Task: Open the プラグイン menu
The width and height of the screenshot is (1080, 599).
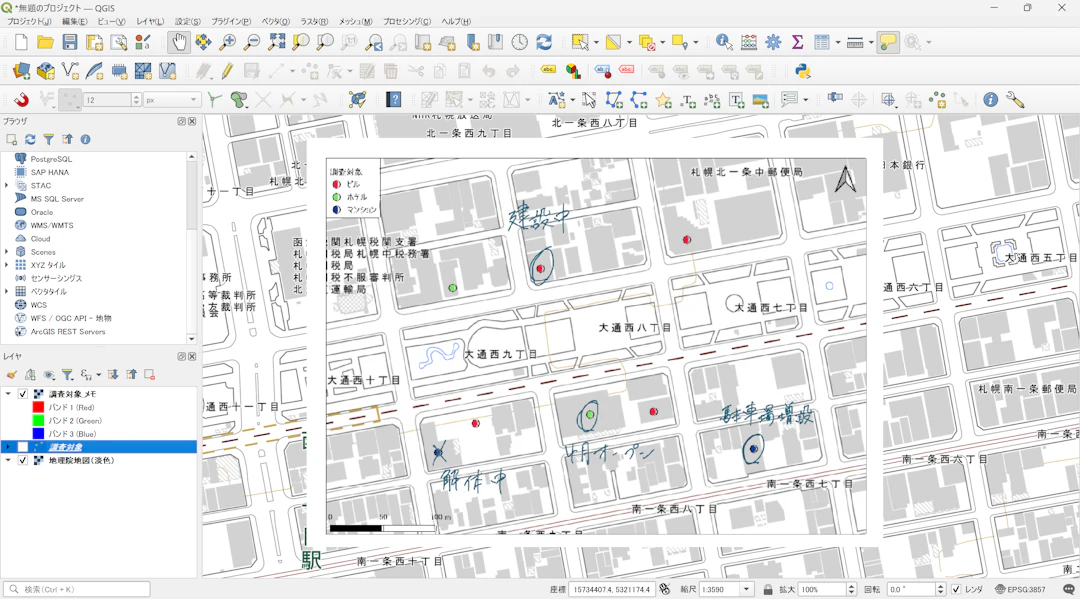Action: [x=231, y=21]
